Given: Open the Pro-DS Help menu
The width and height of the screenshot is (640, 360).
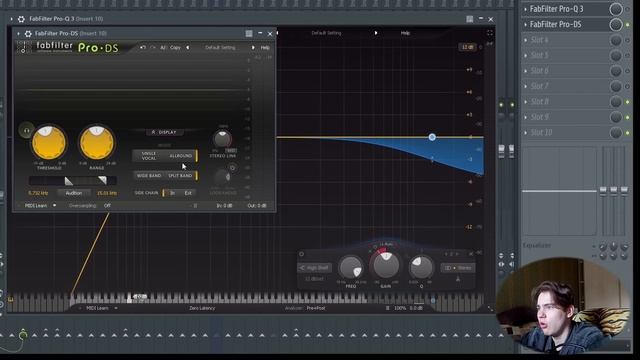Looking at the screenshot, I should pos(265,48).
